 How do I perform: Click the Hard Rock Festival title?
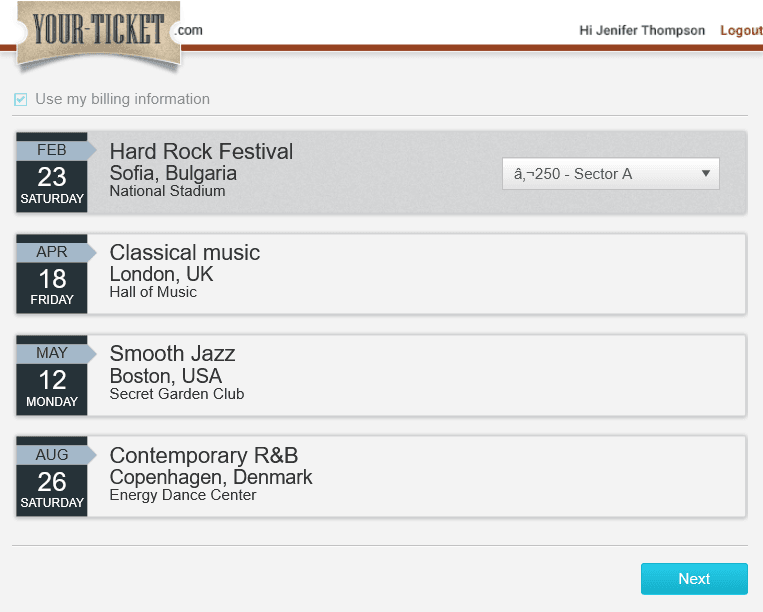pyautogui.click(x=201, y=151)
